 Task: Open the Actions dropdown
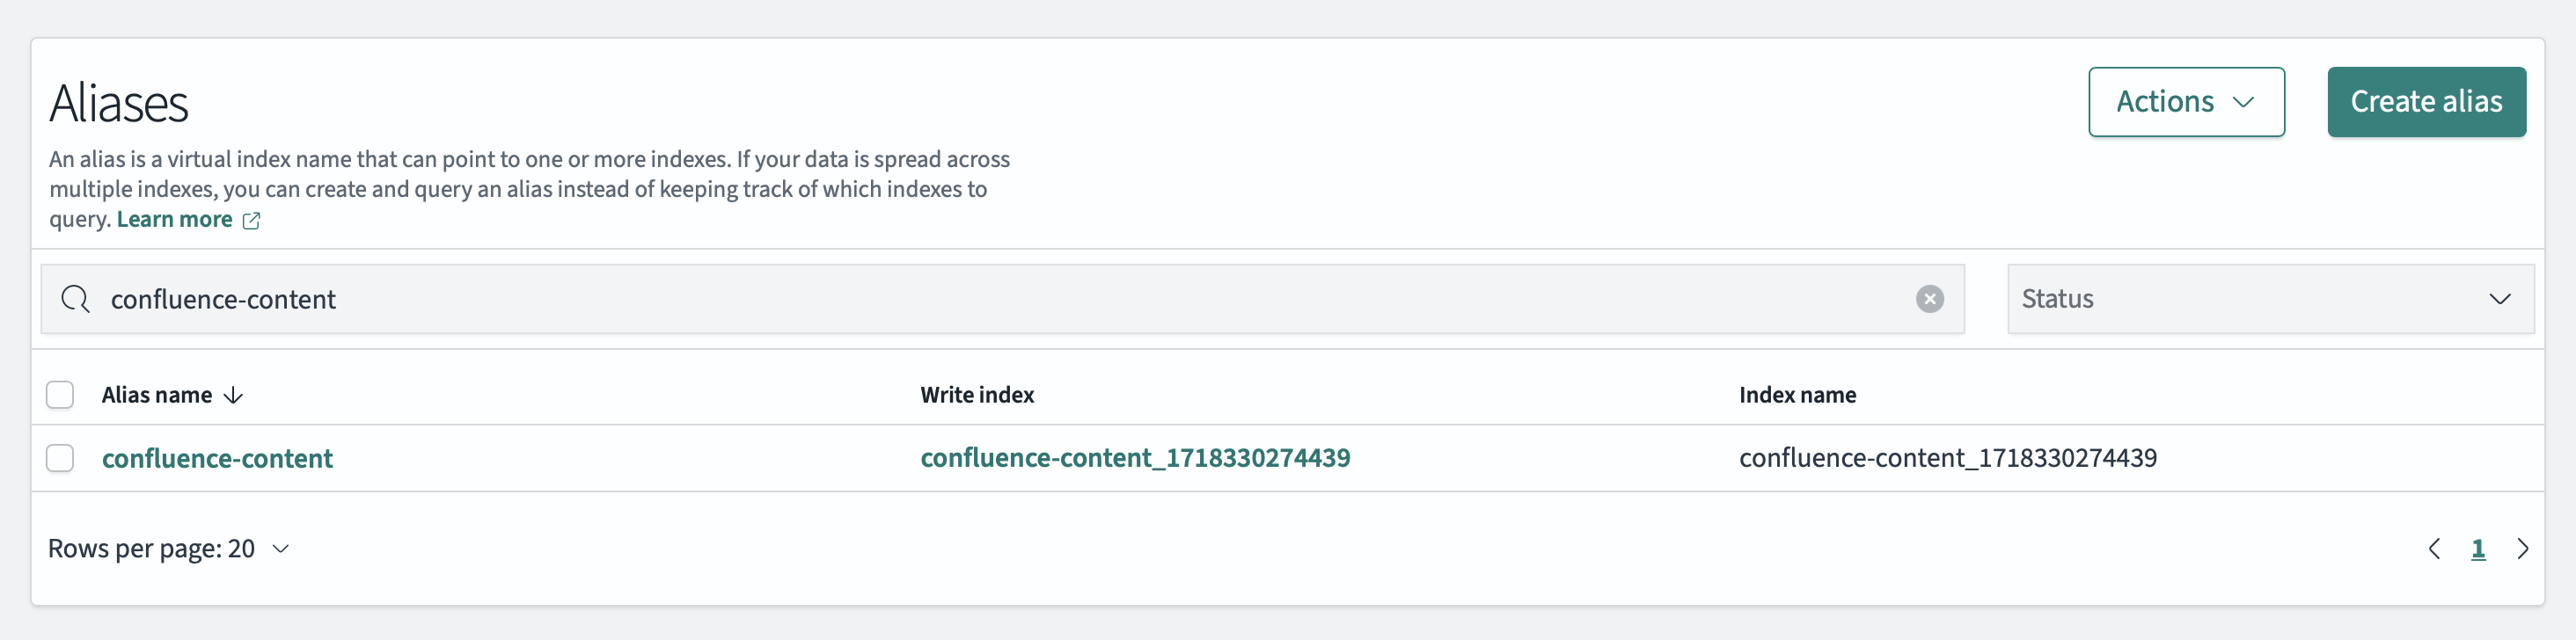pyautogui.click(x=2185, y=102)
